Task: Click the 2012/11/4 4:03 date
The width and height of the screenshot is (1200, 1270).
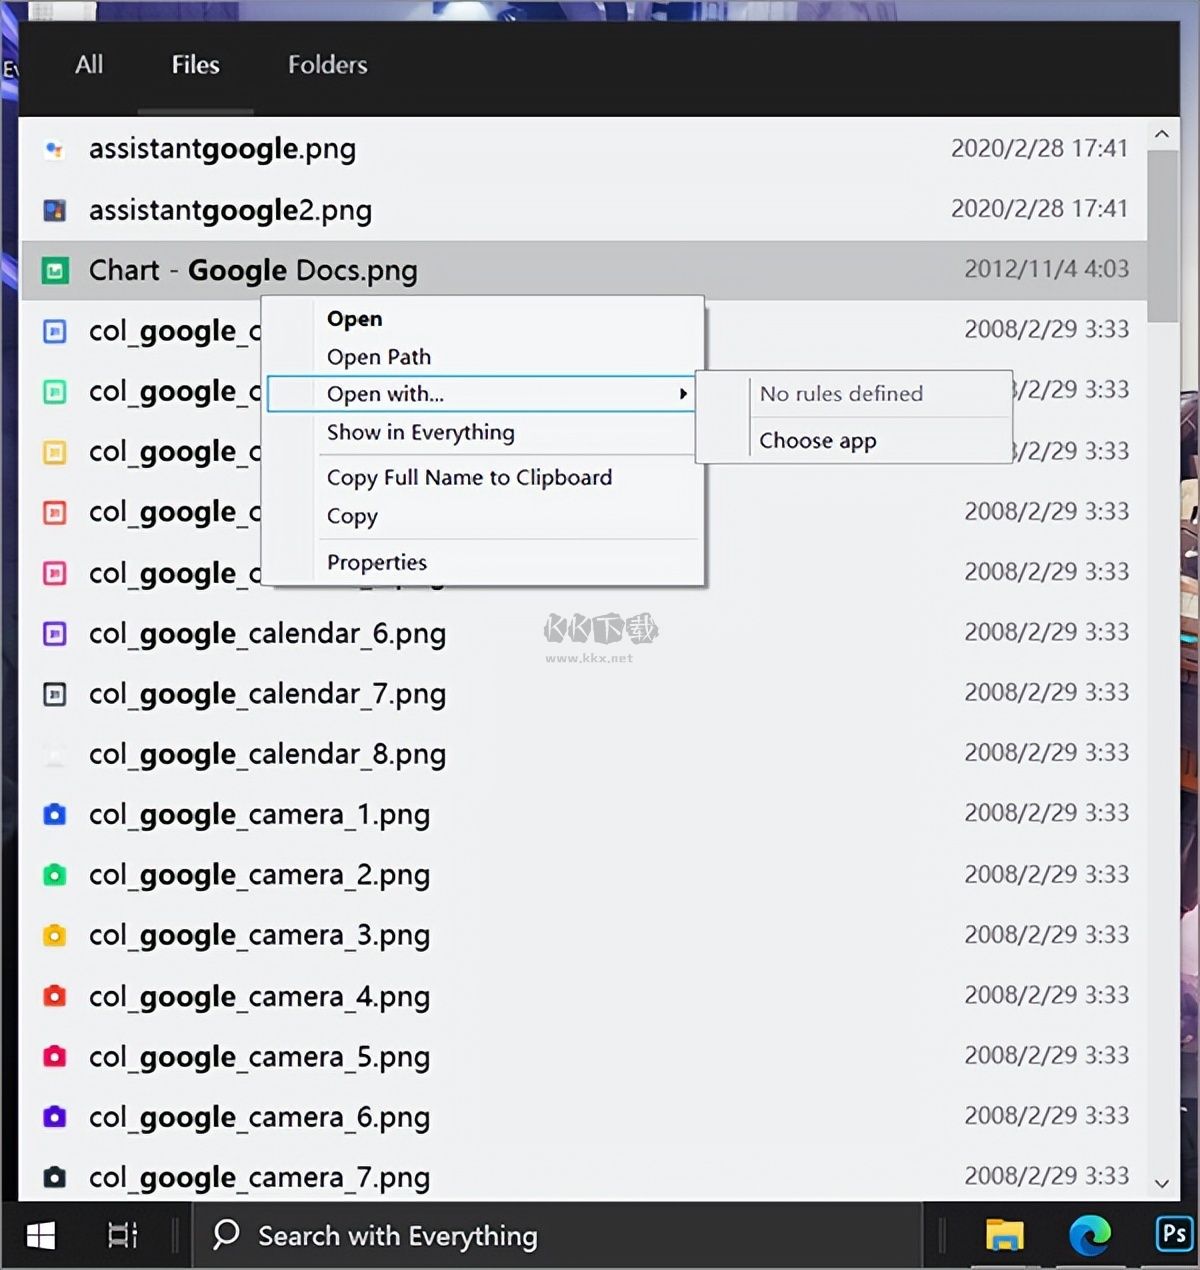Action: pos(1046,269)
